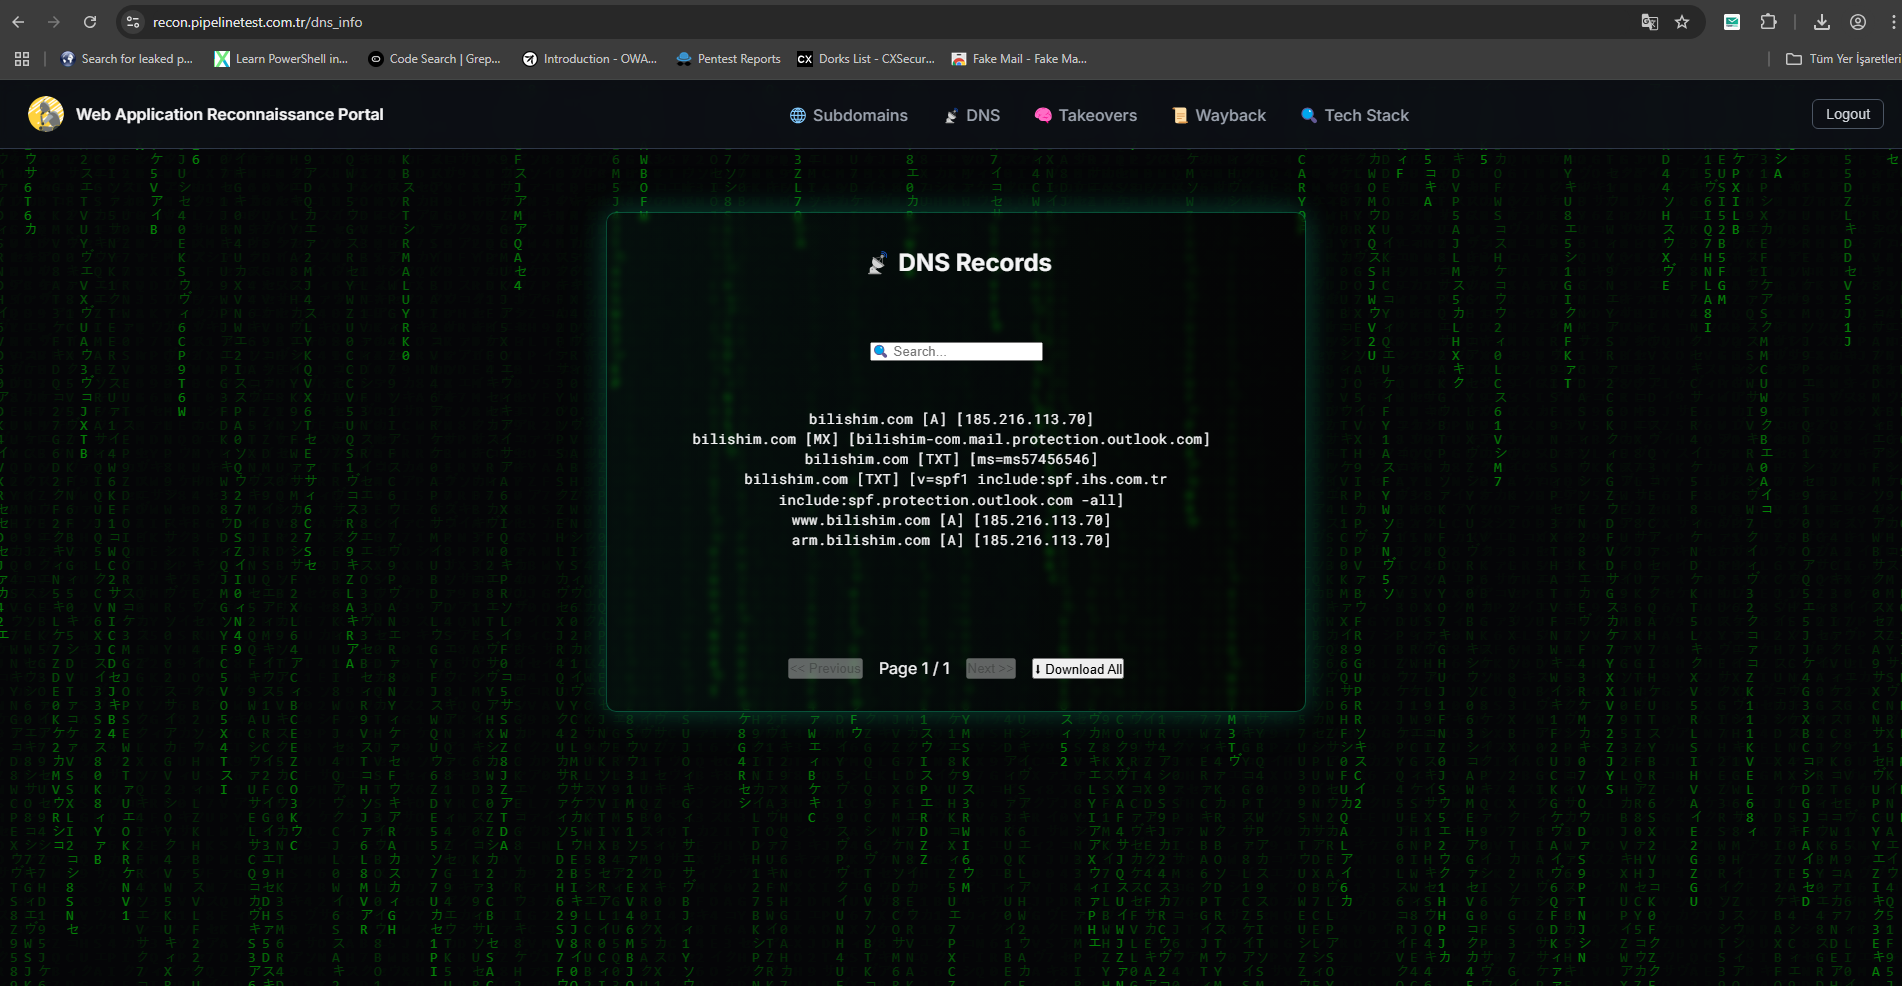The height and width of the screenshot is (986, 1902).
Task: Open the Takeovers nav item
Action: pyautogui.click(x=1086, y=115)
